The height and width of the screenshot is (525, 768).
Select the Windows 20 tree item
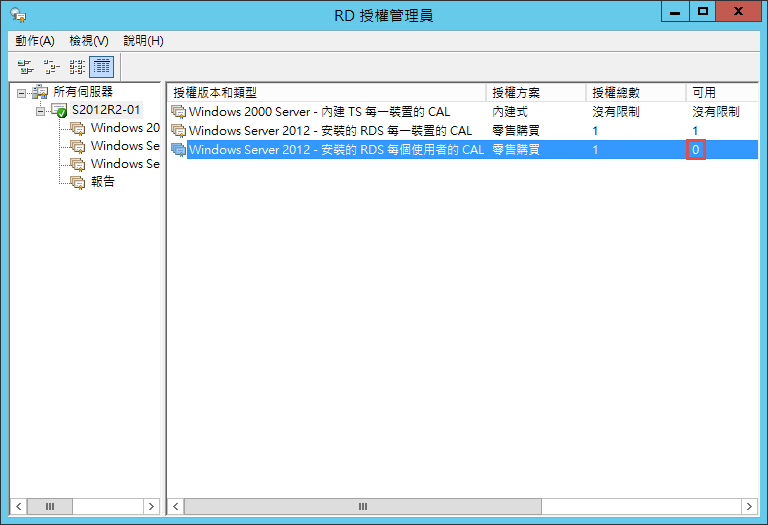[x=125, y=128]
